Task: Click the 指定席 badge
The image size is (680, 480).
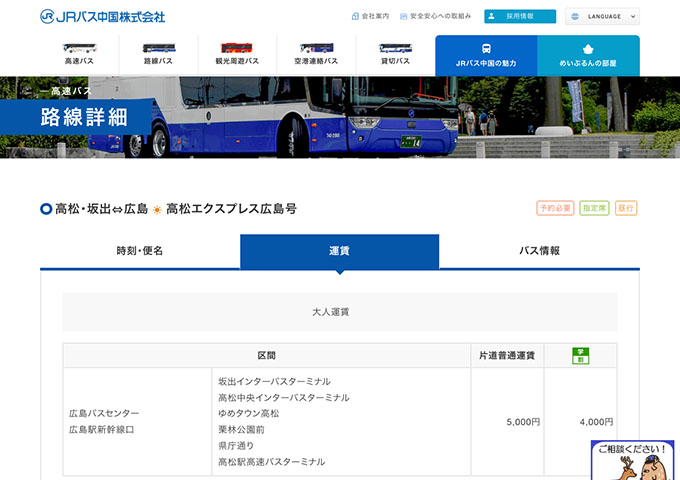Action: point(594,208)
